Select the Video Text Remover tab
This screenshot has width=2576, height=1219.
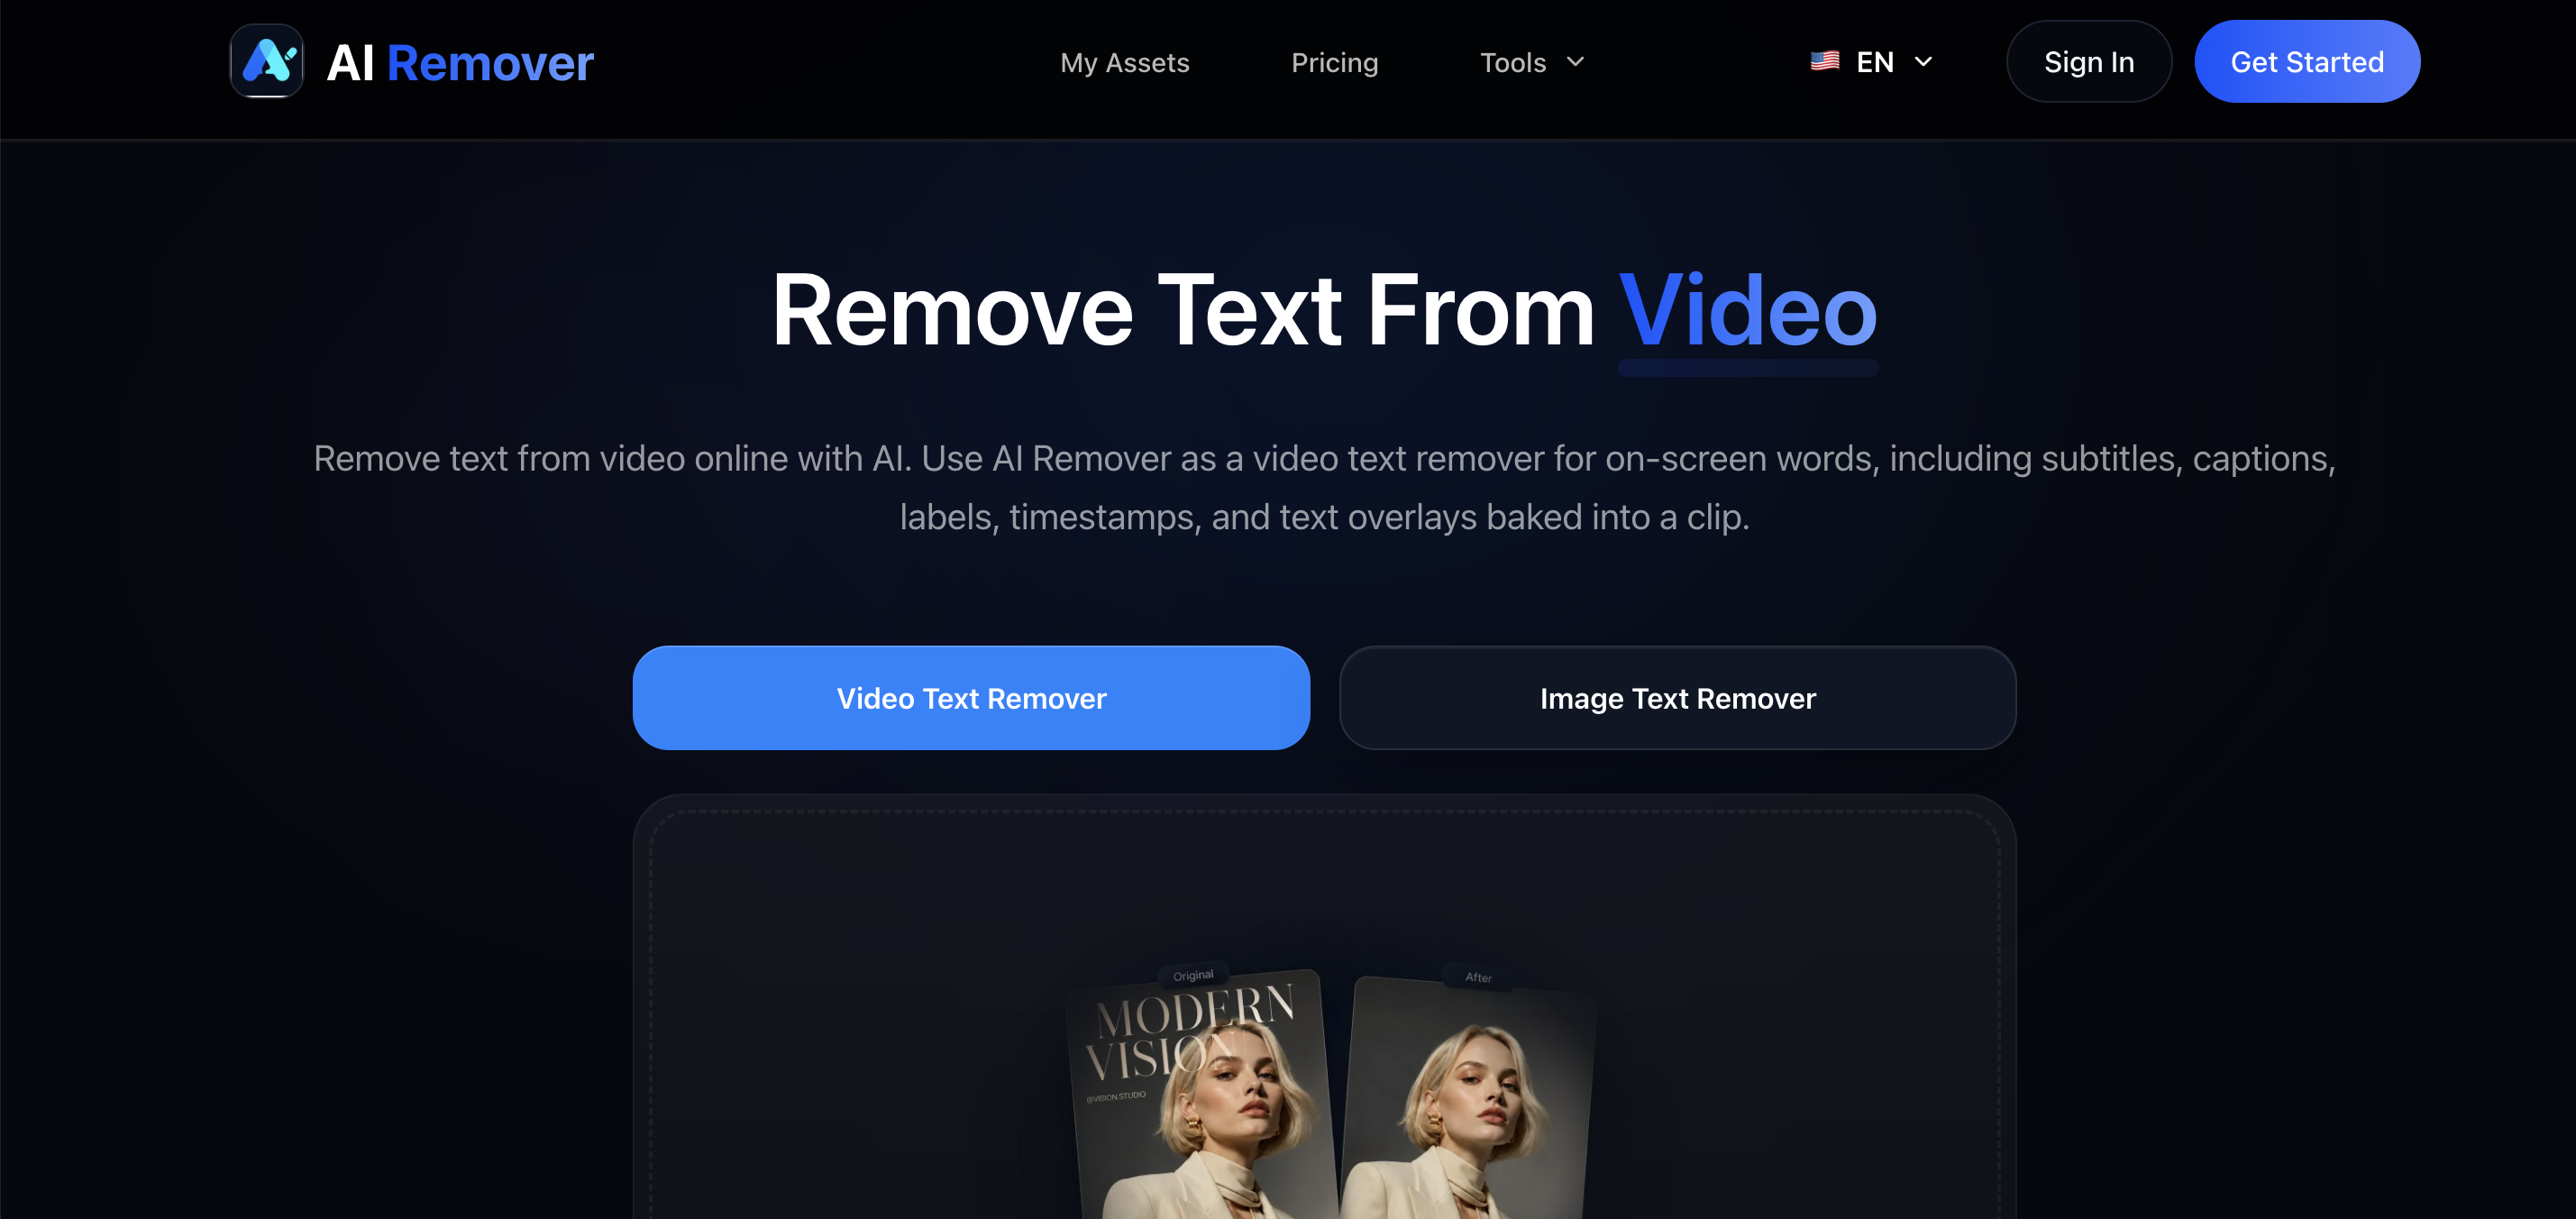click(x=971, y=698)
